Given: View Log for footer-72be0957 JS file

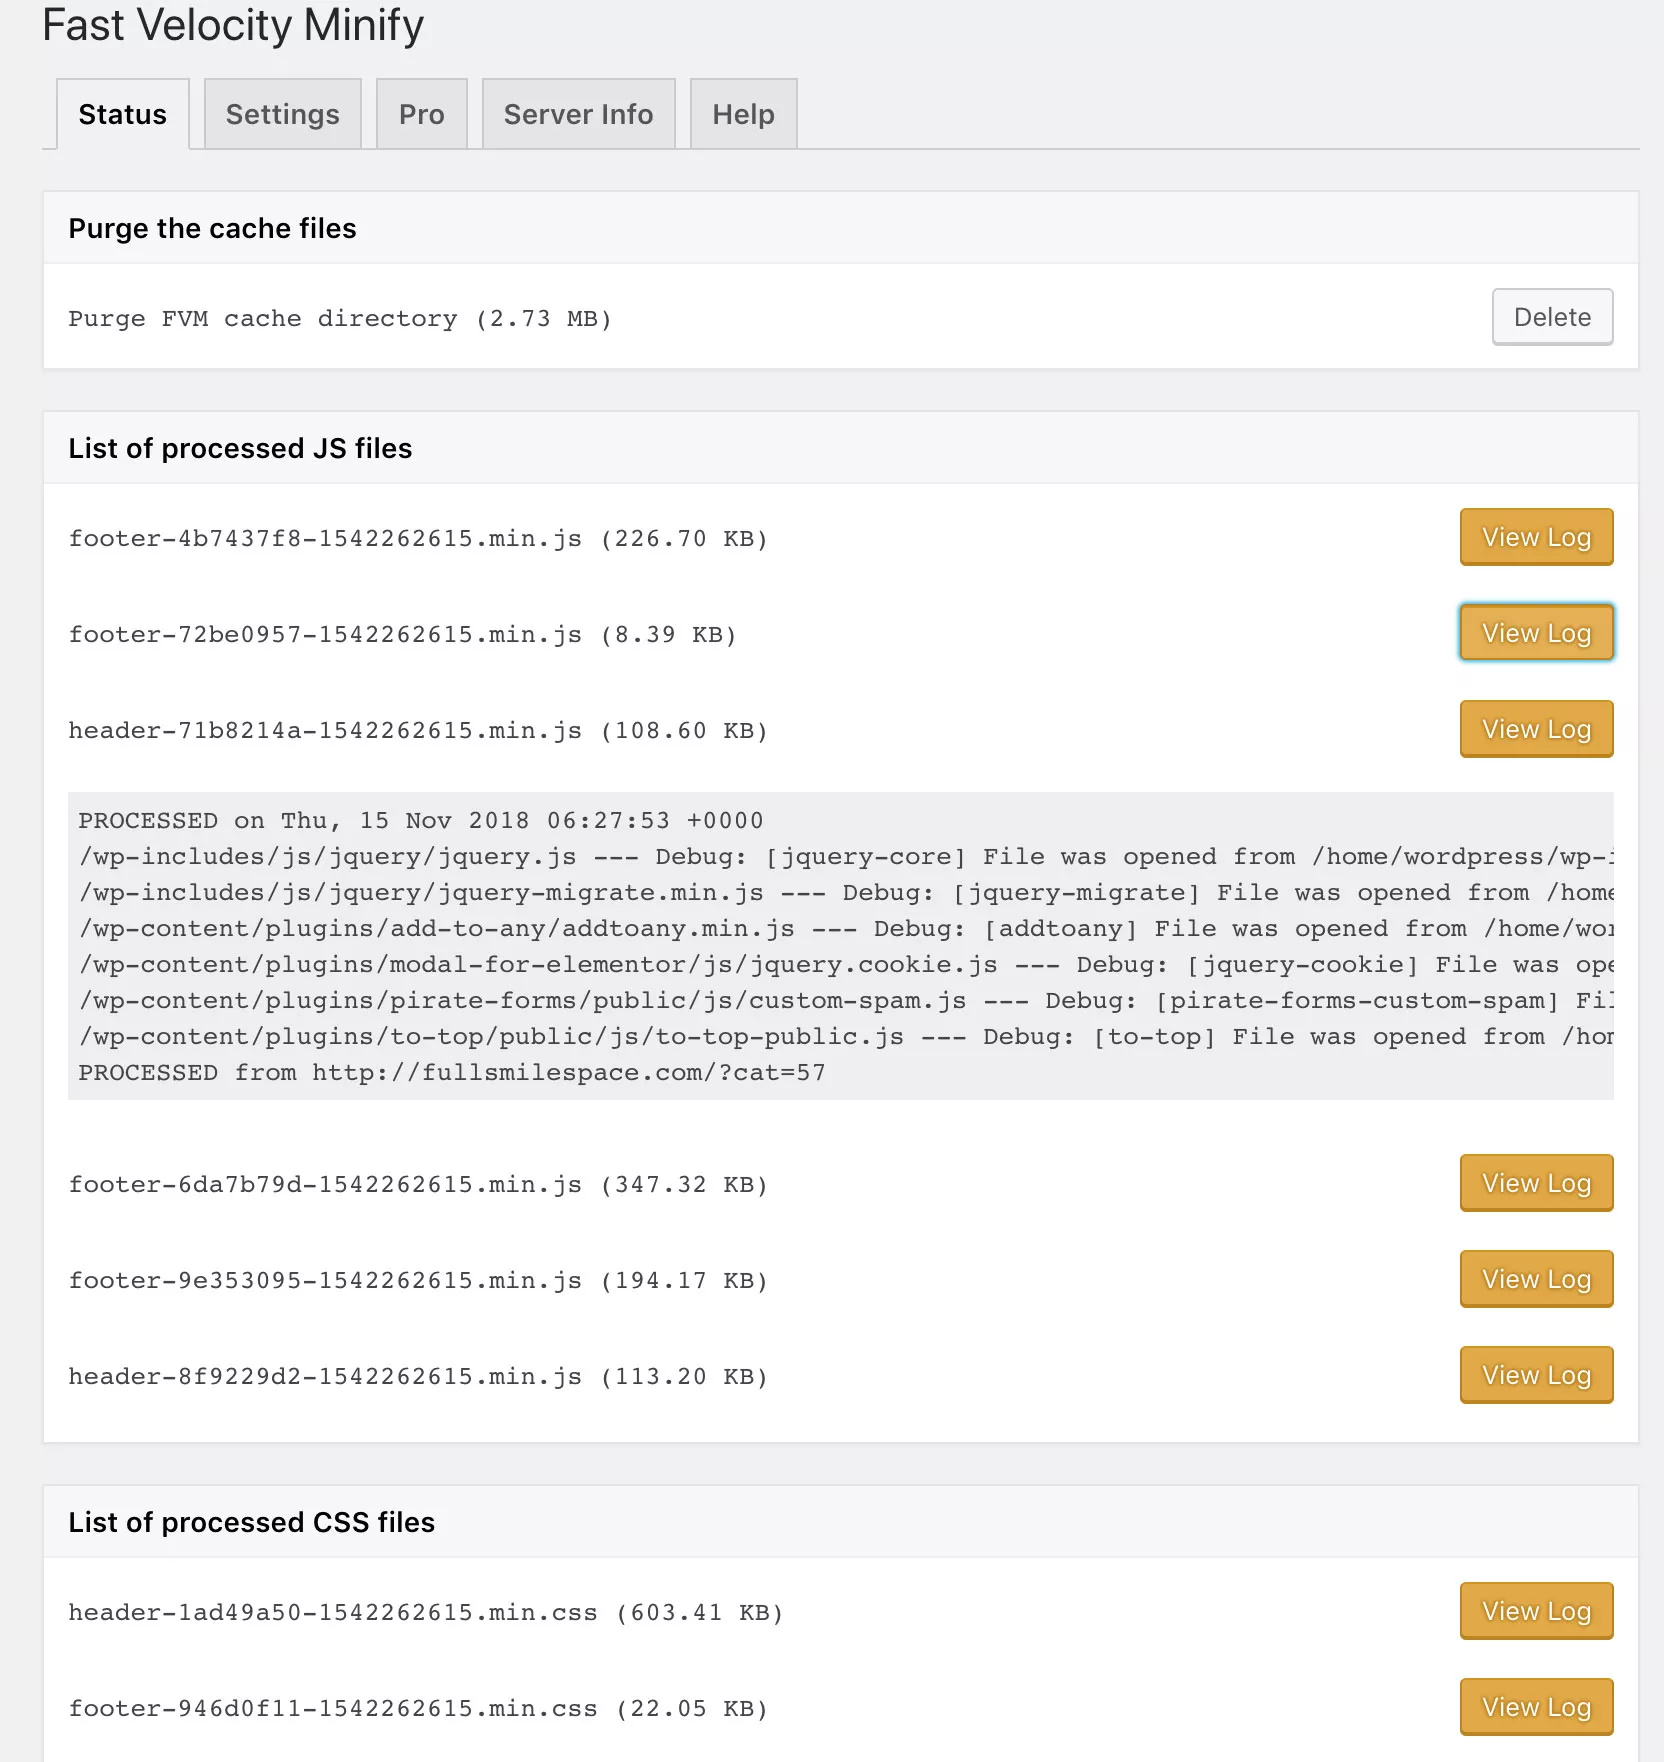Looking at the screenshot, I should pyautogui.click(x=1536, y=633).
